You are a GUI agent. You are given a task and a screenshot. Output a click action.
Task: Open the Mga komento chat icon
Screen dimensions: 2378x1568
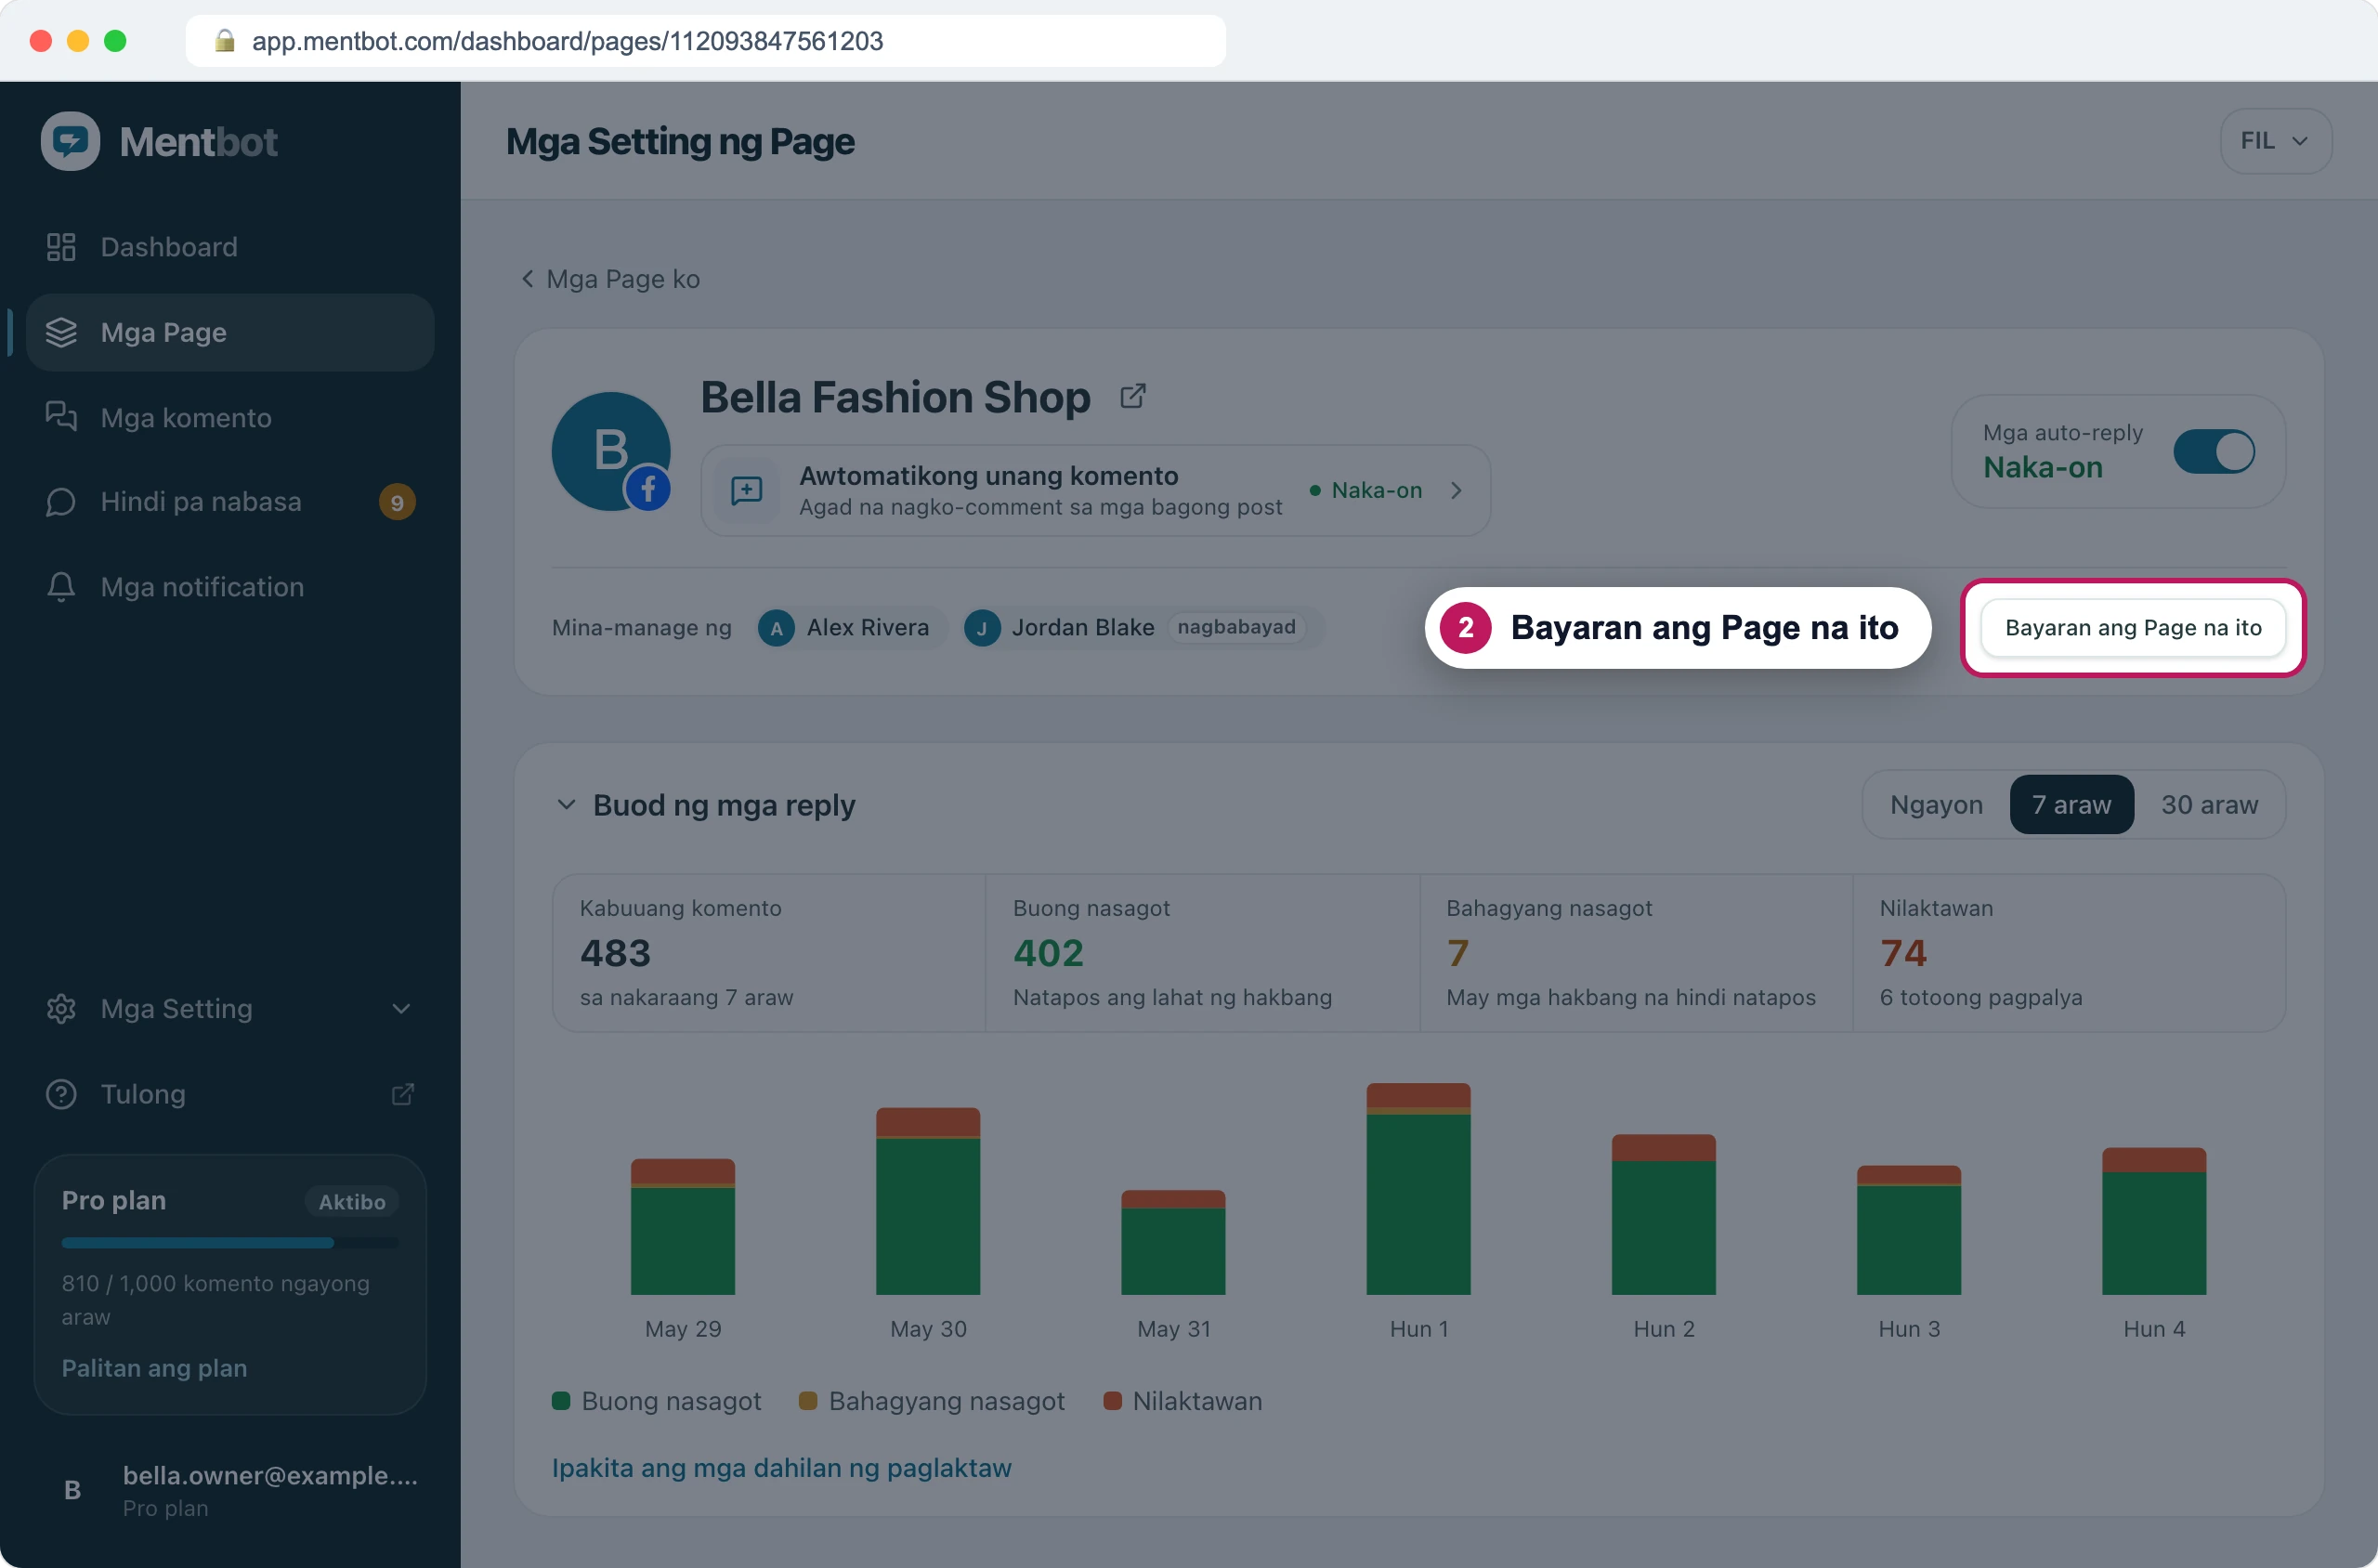[61, 417]
